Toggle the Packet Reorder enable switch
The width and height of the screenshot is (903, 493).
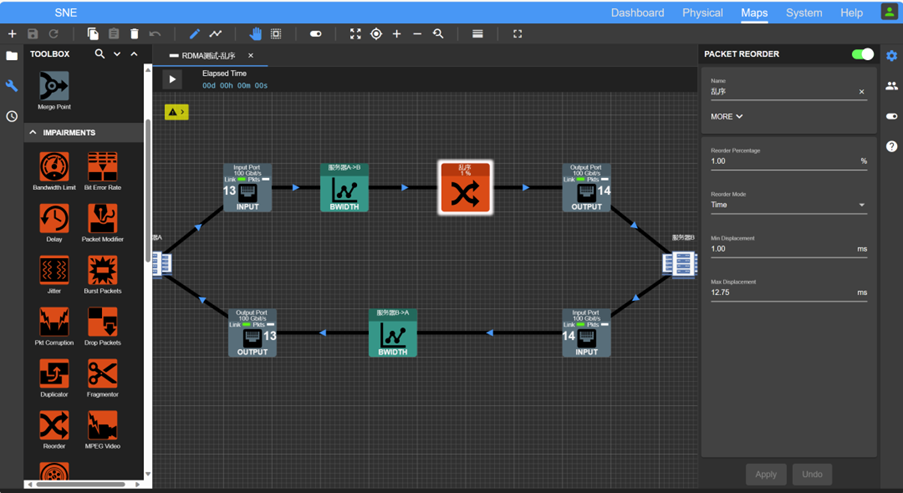tap(862, 54)
